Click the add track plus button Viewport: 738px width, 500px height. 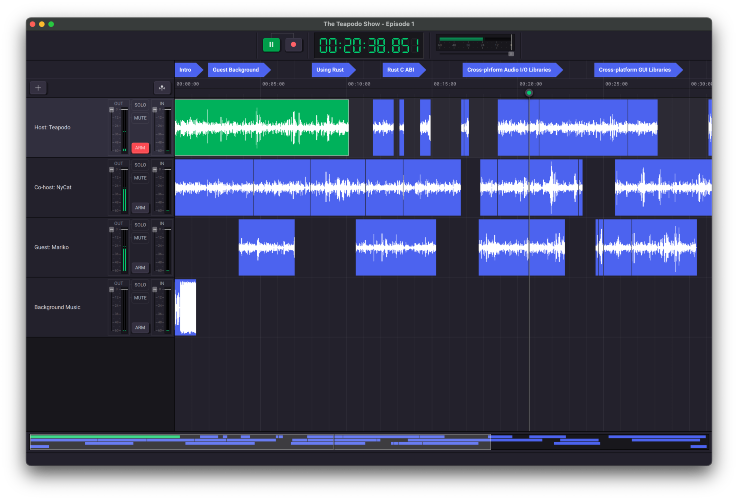(38, 88)
